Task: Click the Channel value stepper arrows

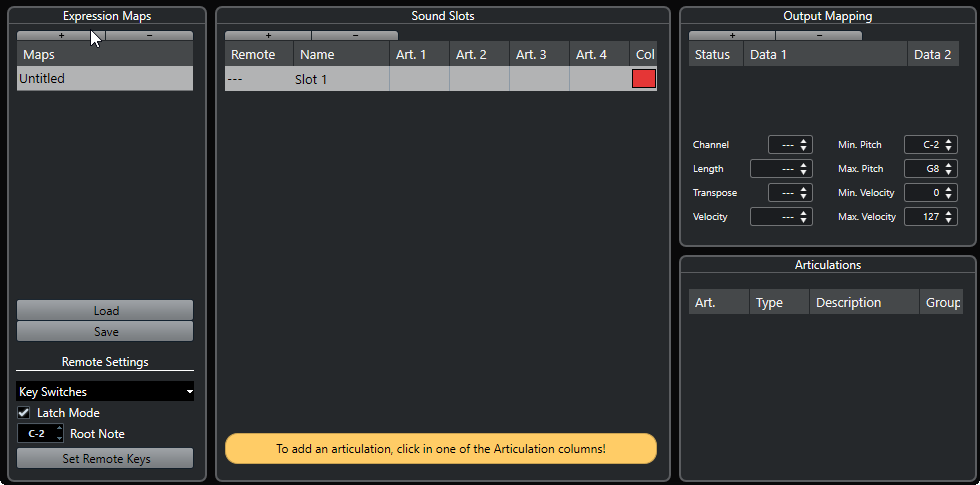Action: [x=804, y=145]
